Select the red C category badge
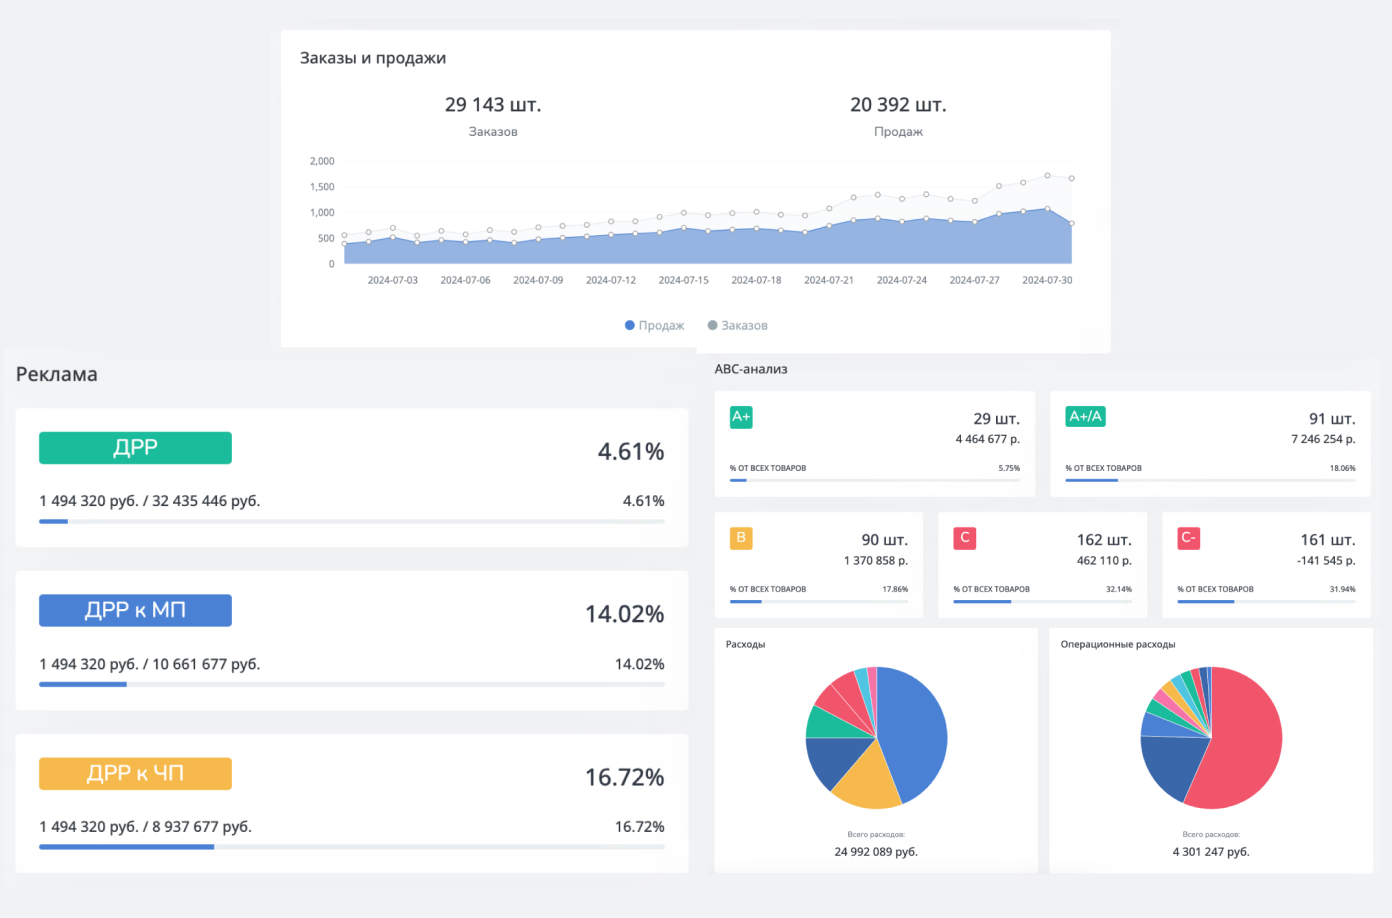The width and height of the screenshot is (1392, 918). pos(964,538)
